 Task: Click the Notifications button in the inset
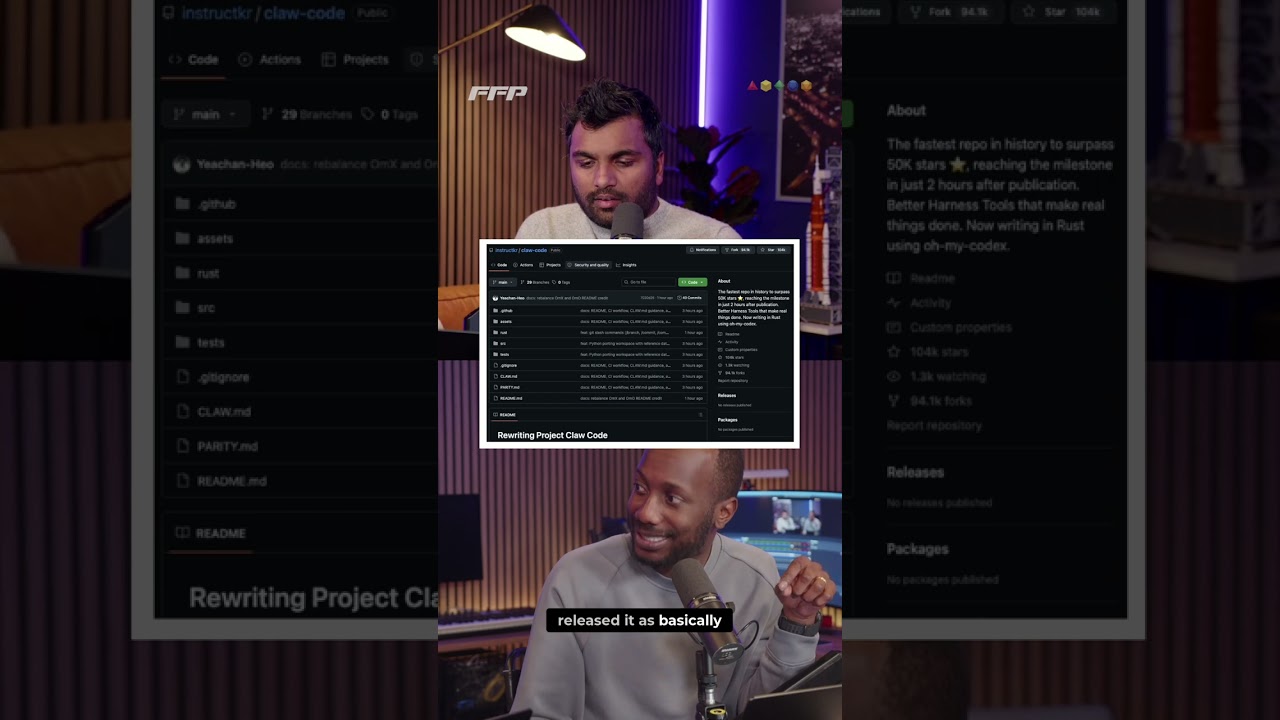click(703, 250)
